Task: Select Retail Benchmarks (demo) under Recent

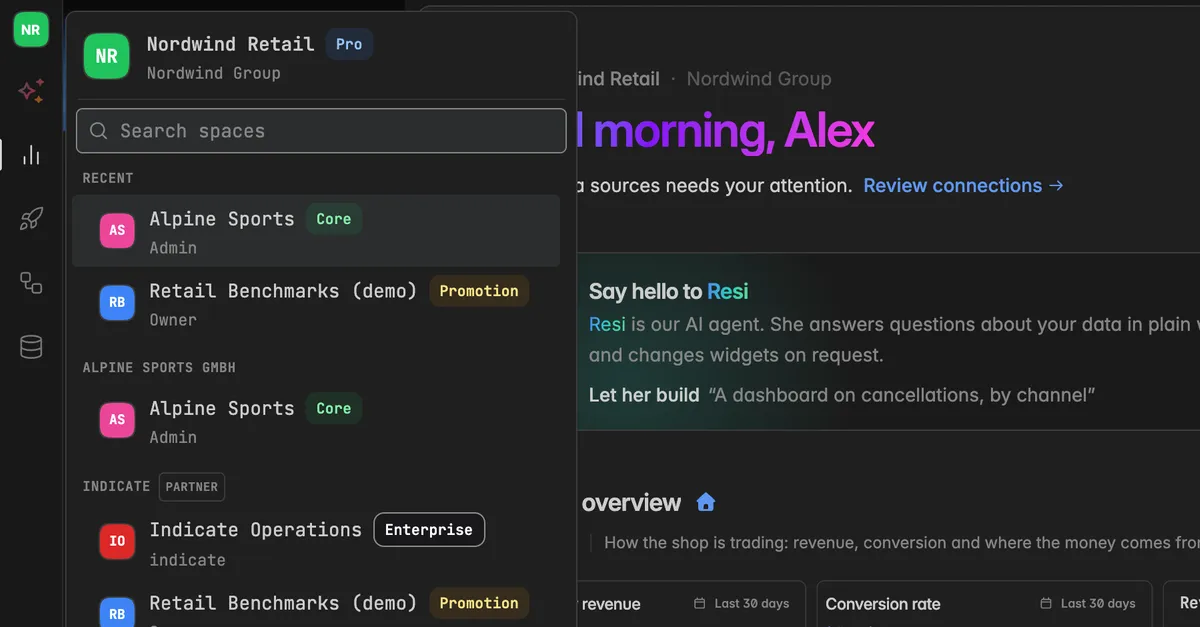Action: point(316,304)
